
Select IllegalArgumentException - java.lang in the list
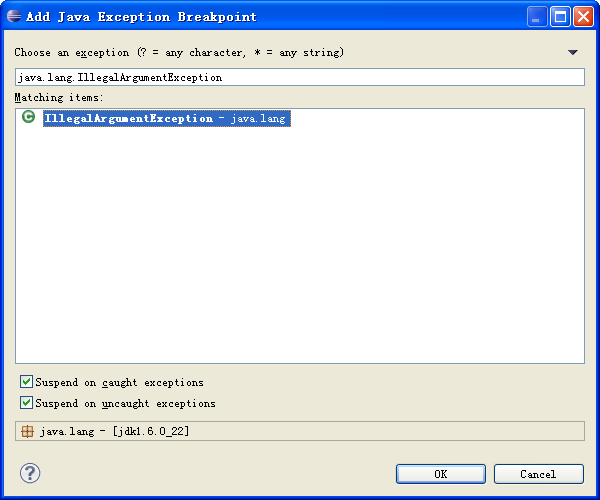click(165, 118)
